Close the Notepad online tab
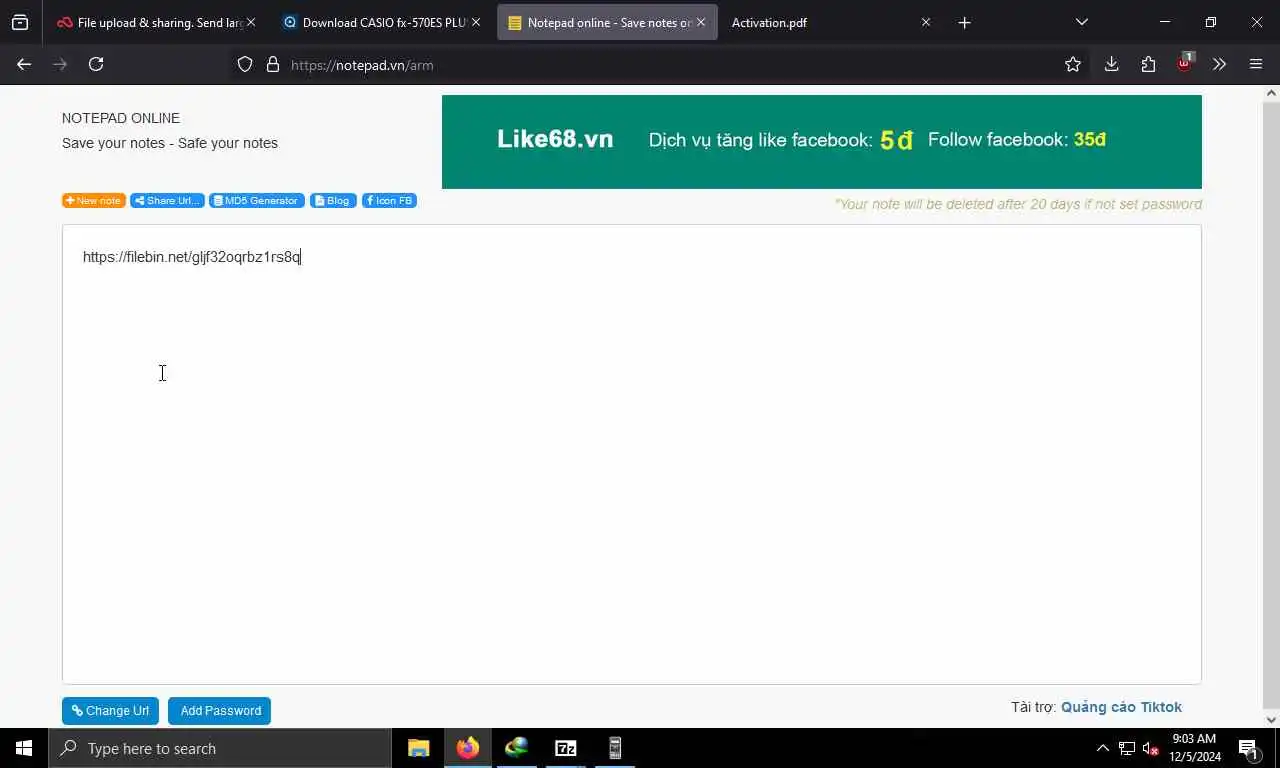The image size is (1280, 768). (x=700, y=22)
